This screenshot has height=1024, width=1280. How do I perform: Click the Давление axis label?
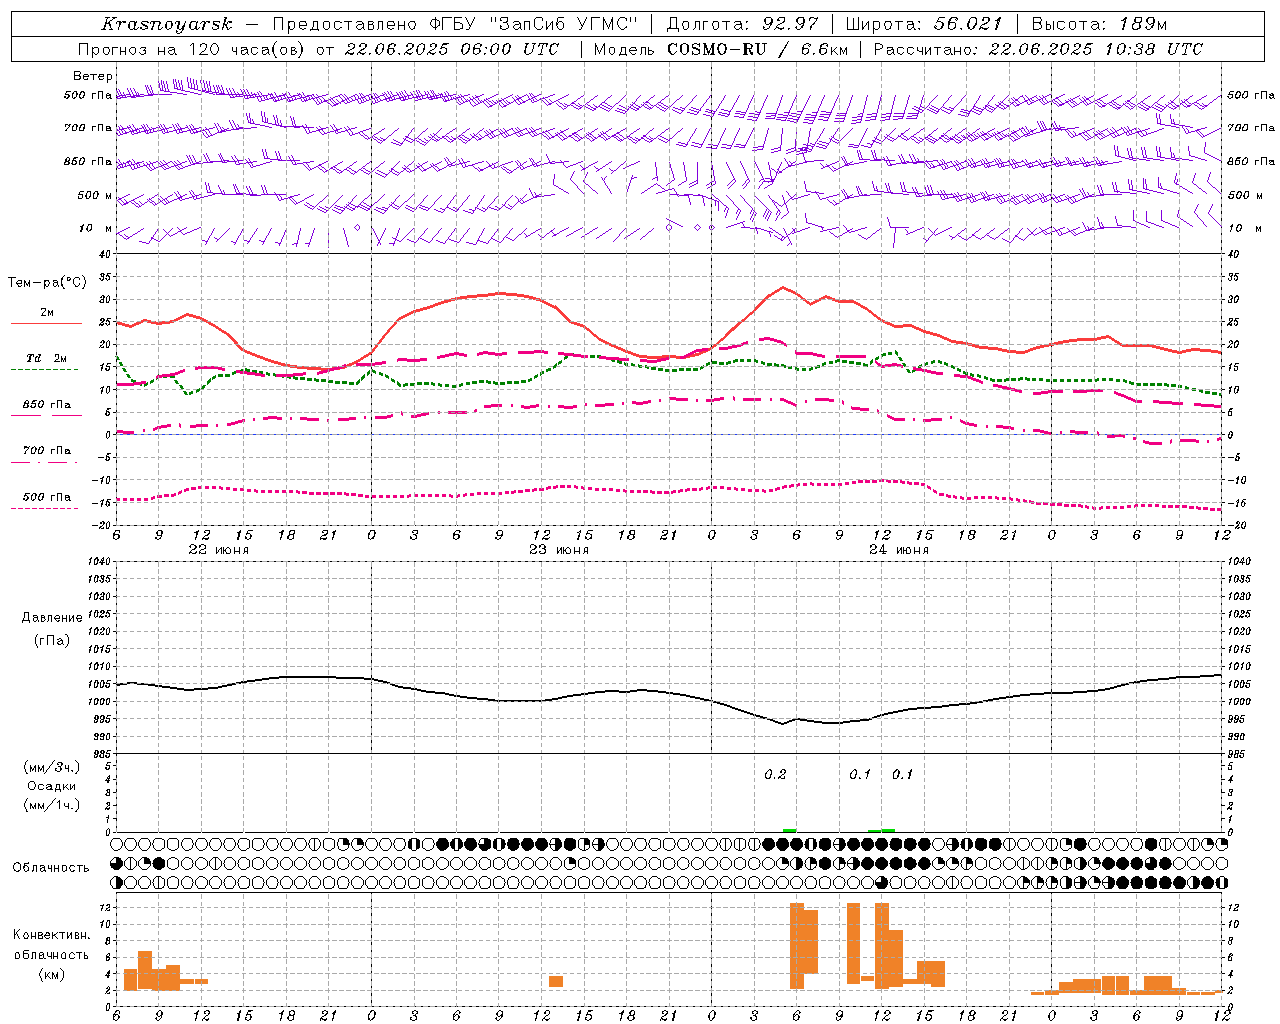52,618
